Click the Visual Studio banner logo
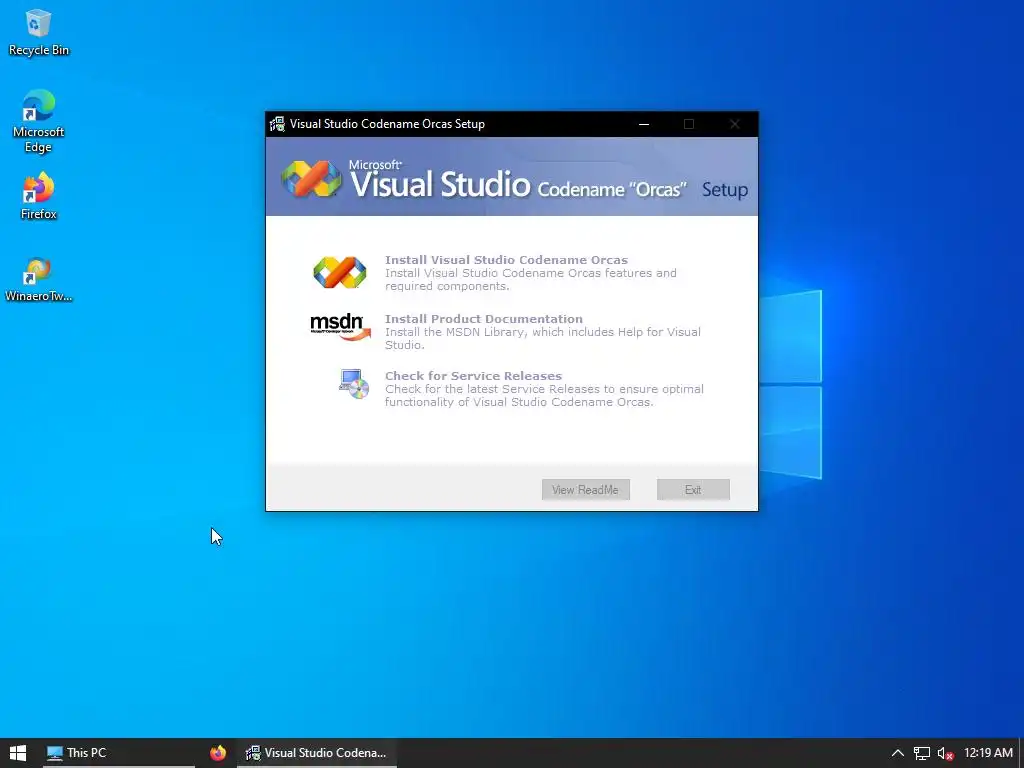Image resolution: width=1024 pixels, height=768 pixels. (312, 178)
